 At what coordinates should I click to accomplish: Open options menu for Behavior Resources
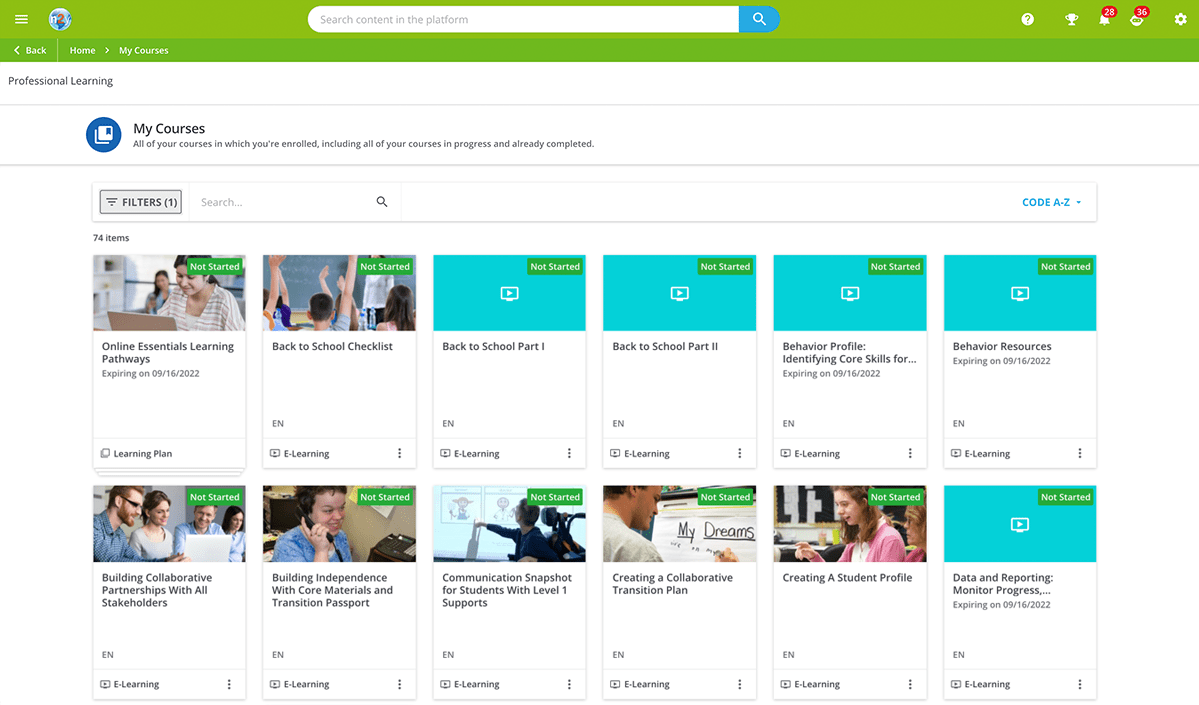(1080, 453)
